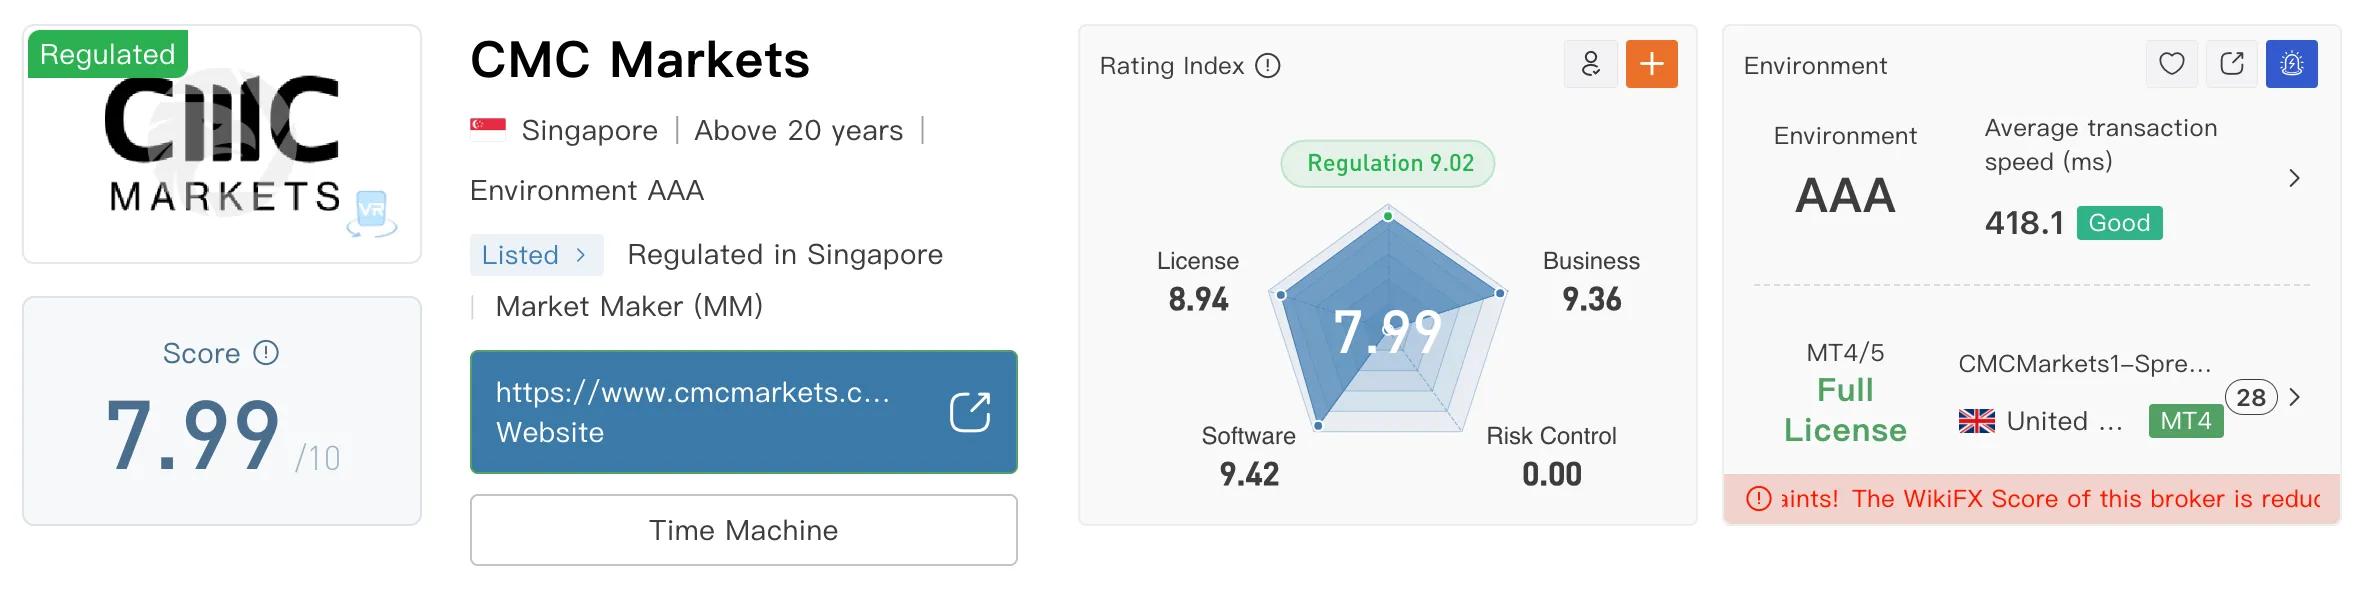Image resolution: width=2366 pixels, height=594 pixels.
Task: Expand the average transaction speed chevron
Action: (x=2295, y=179)
